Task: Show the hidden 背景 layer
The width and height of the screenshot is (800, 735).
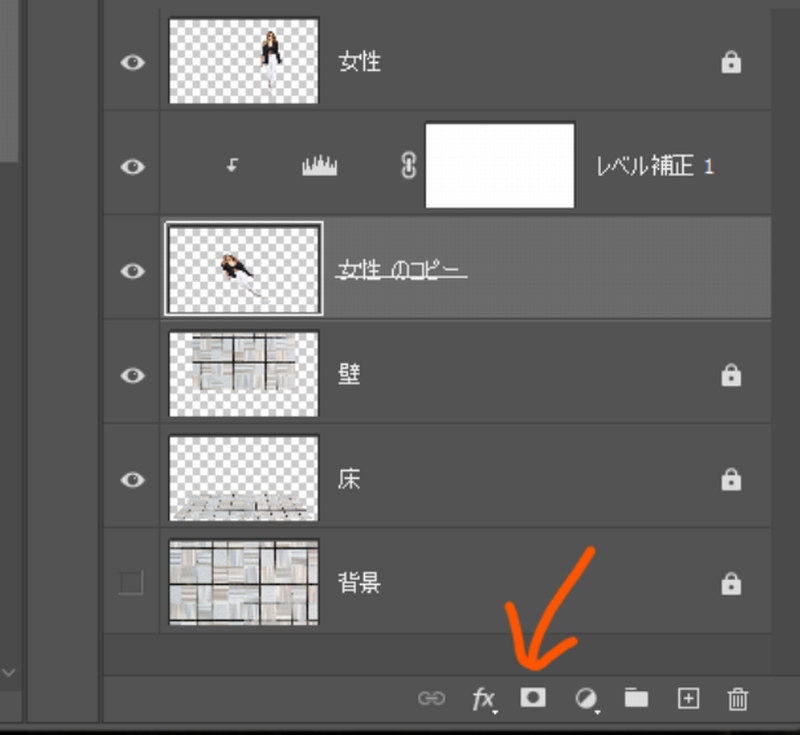Action: coord(131,583)
